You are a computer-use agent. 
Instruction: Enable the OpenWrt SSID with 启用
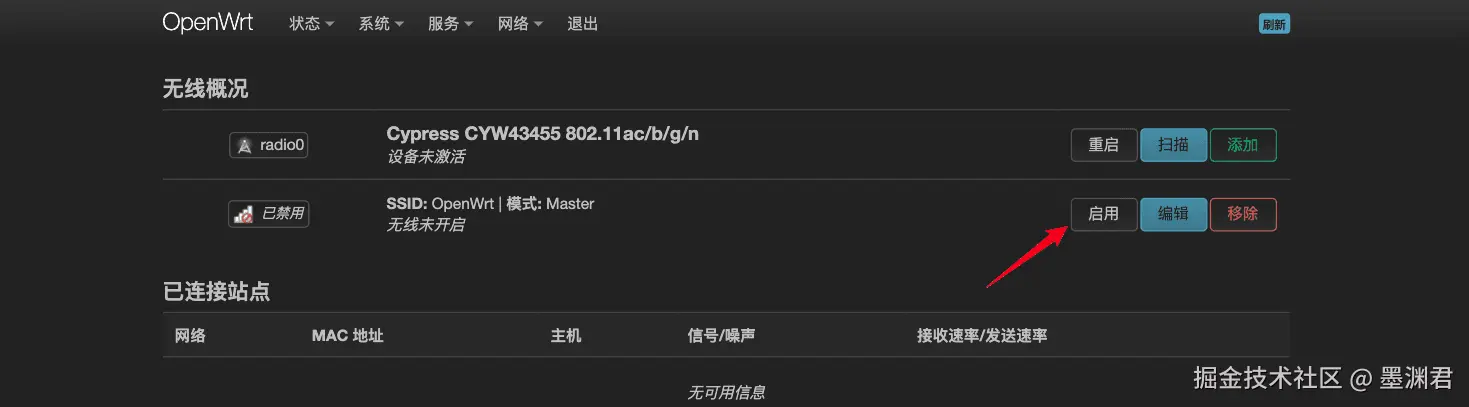coord(1104,214)
